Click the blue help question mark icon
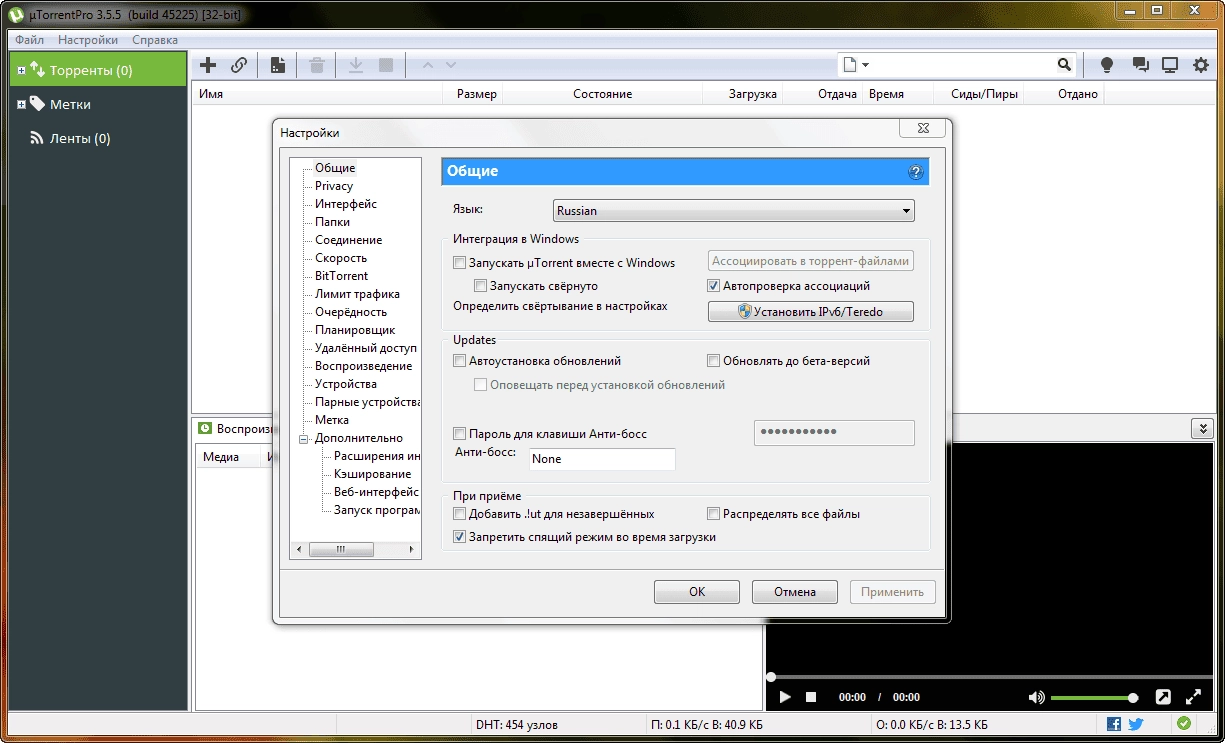The width and height of the screenshot is (1225, 743). (x=915, y=172)
